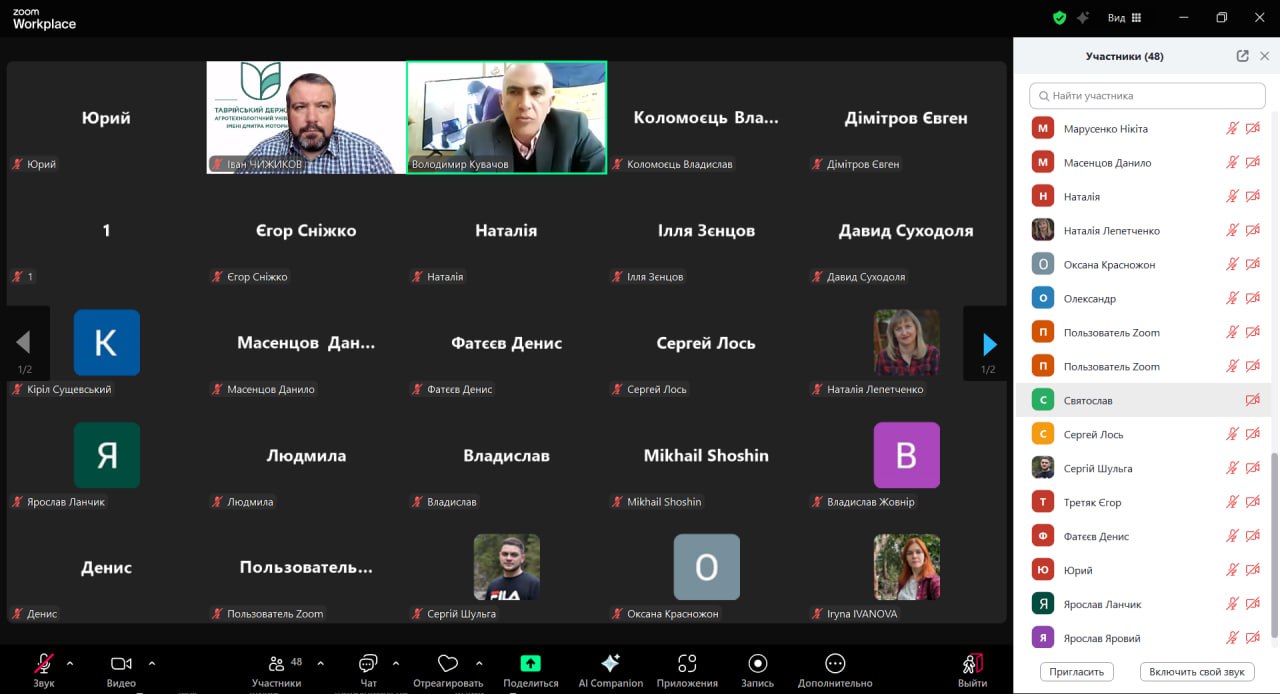Screen dimensions: 1280x694
Task: Open the Вид view layout menu
Action: click(1124, 18)
